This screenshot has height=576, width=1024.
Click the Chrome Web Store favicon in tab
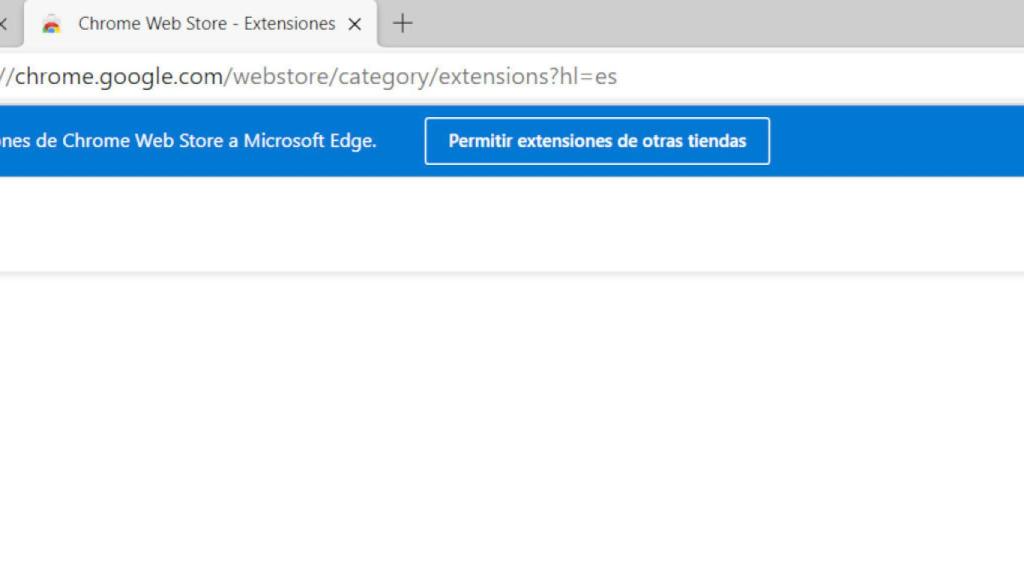pyautogui.click(x=51, y=24)
